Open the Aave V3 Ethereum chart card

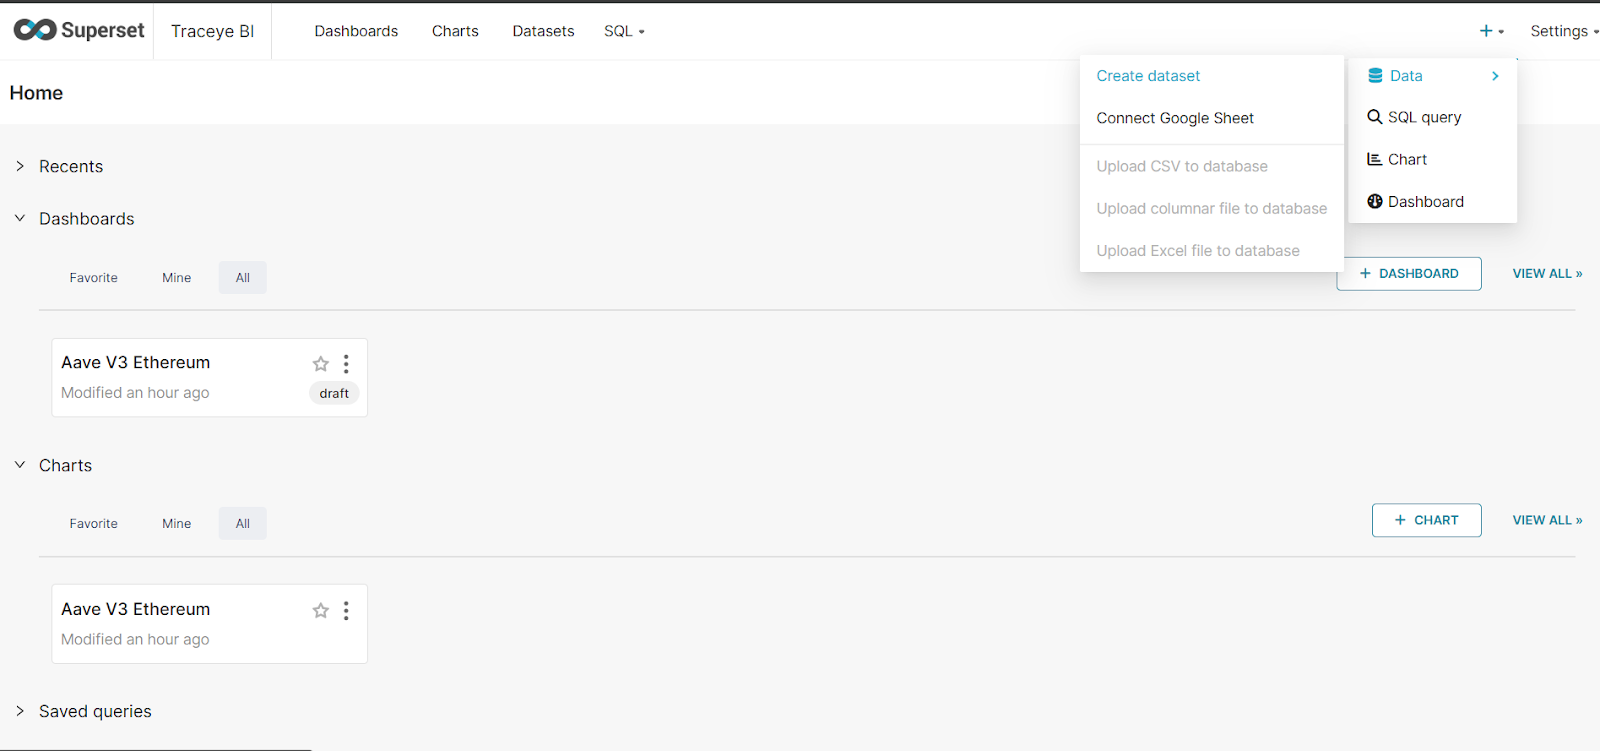[210, 624]
